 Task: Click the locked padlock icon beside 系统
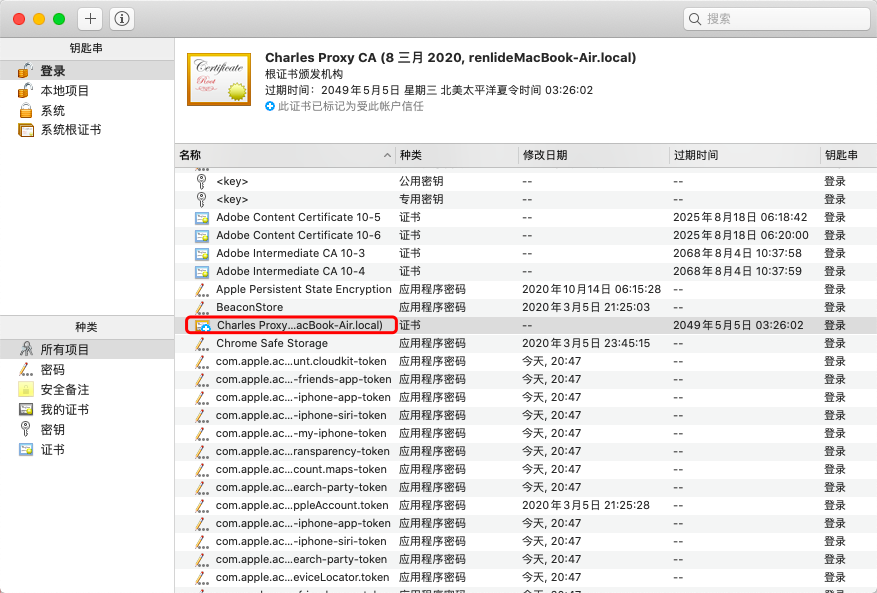tap(26, 110)
